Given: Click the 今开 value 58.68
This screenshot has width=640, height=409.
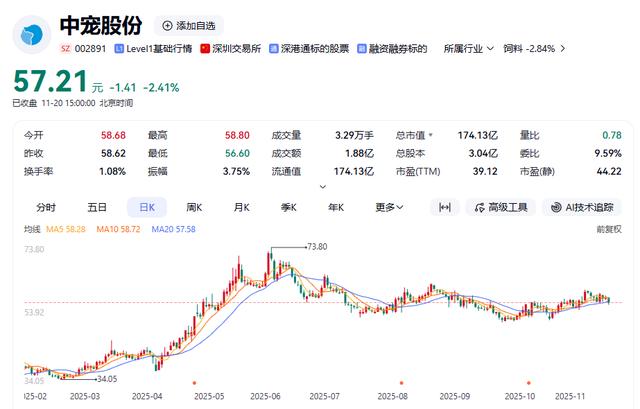Looking at the screenshot, I should pos(113,135).
